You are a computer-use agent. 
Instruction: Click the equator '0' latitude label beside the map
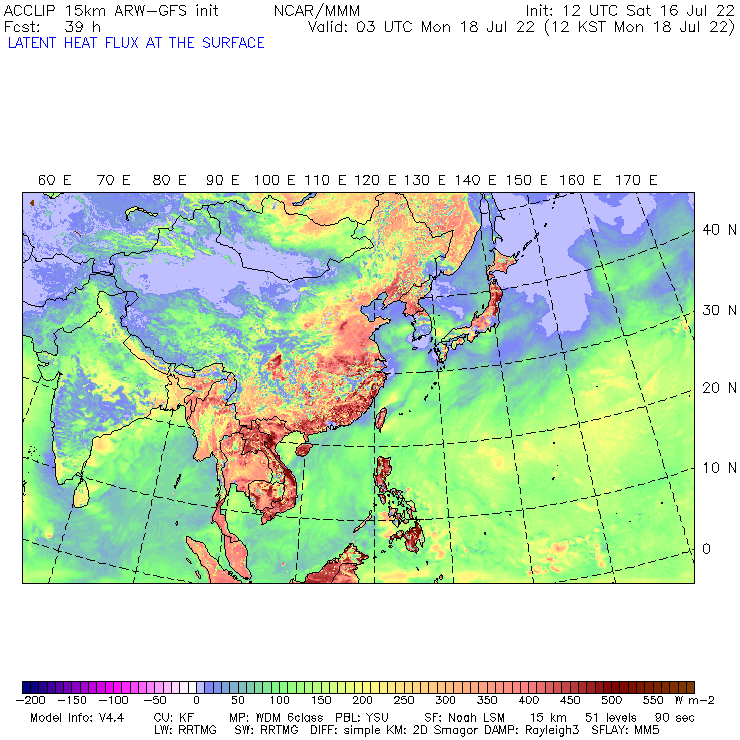pyautogui.click(x=706, y=549)
